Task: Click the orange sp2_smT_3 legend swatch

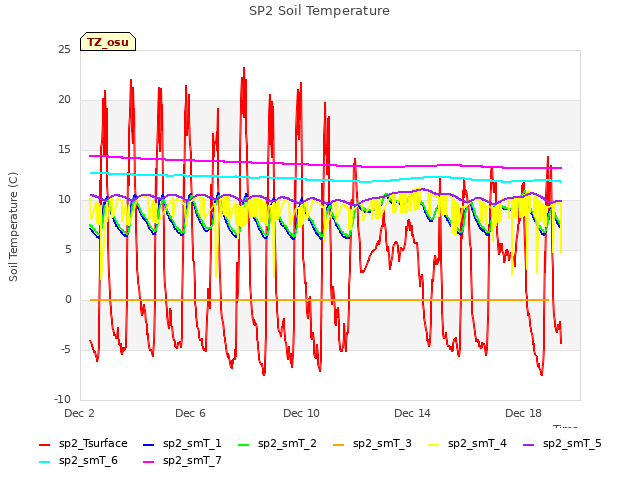Action: pyautogui.click(x=339, y=444)
